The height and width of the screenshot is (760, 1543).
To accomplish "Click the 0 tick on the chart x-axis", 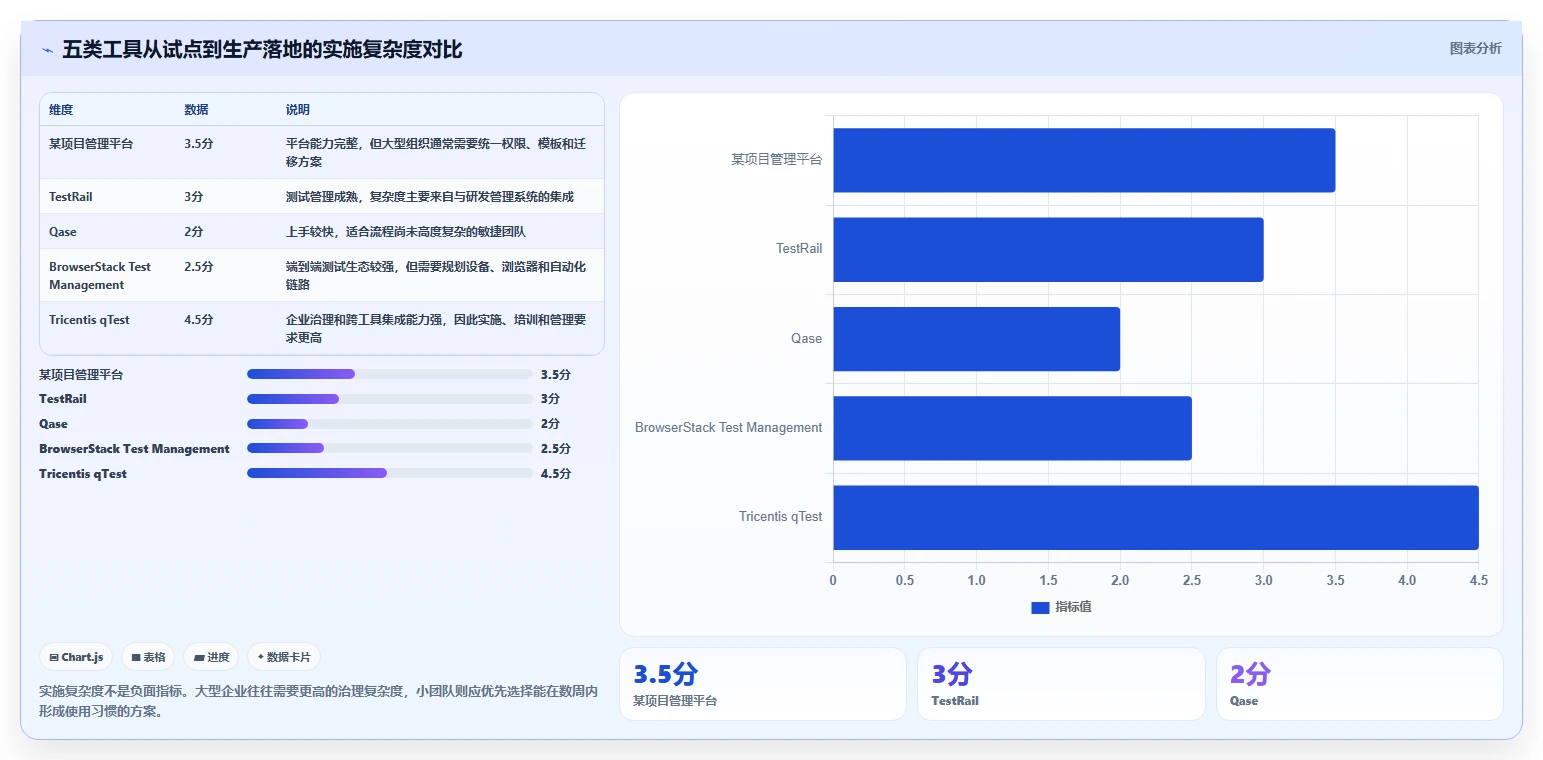I will point(833,580).
